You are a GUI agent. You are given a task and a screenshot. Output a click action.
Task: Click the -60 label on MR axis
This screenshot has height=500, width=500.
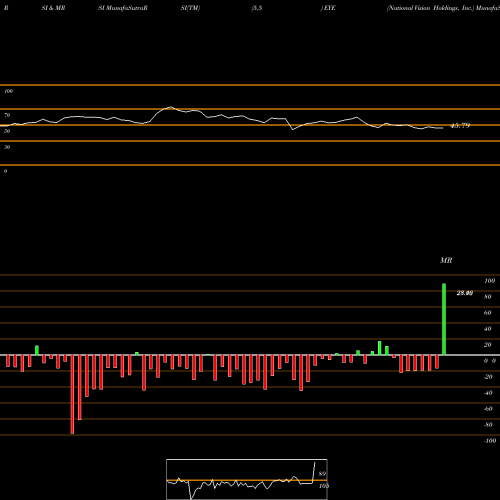488,409
